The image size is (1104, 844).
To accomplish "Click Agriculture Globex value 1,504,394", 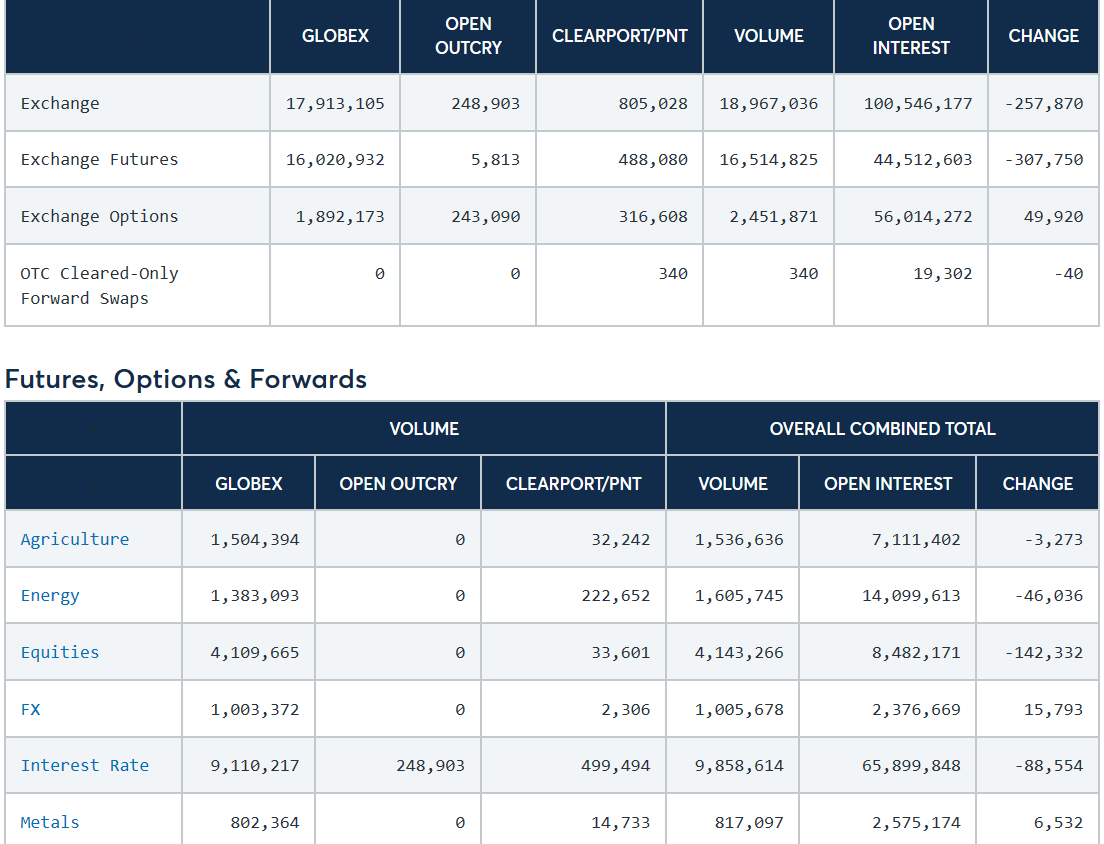I will pyautogui.click(x=255, y=540).
